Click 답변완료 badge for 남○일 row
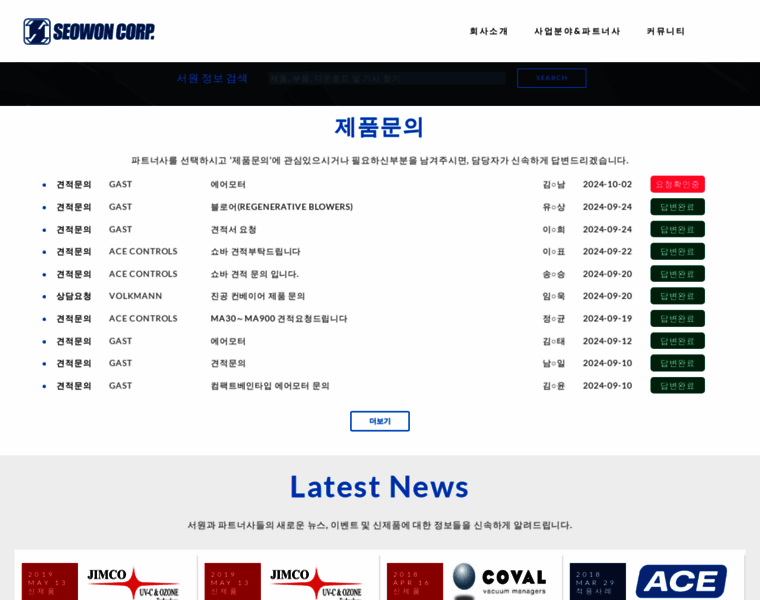Screen dimensions: 760x600 tap(677, 363)
